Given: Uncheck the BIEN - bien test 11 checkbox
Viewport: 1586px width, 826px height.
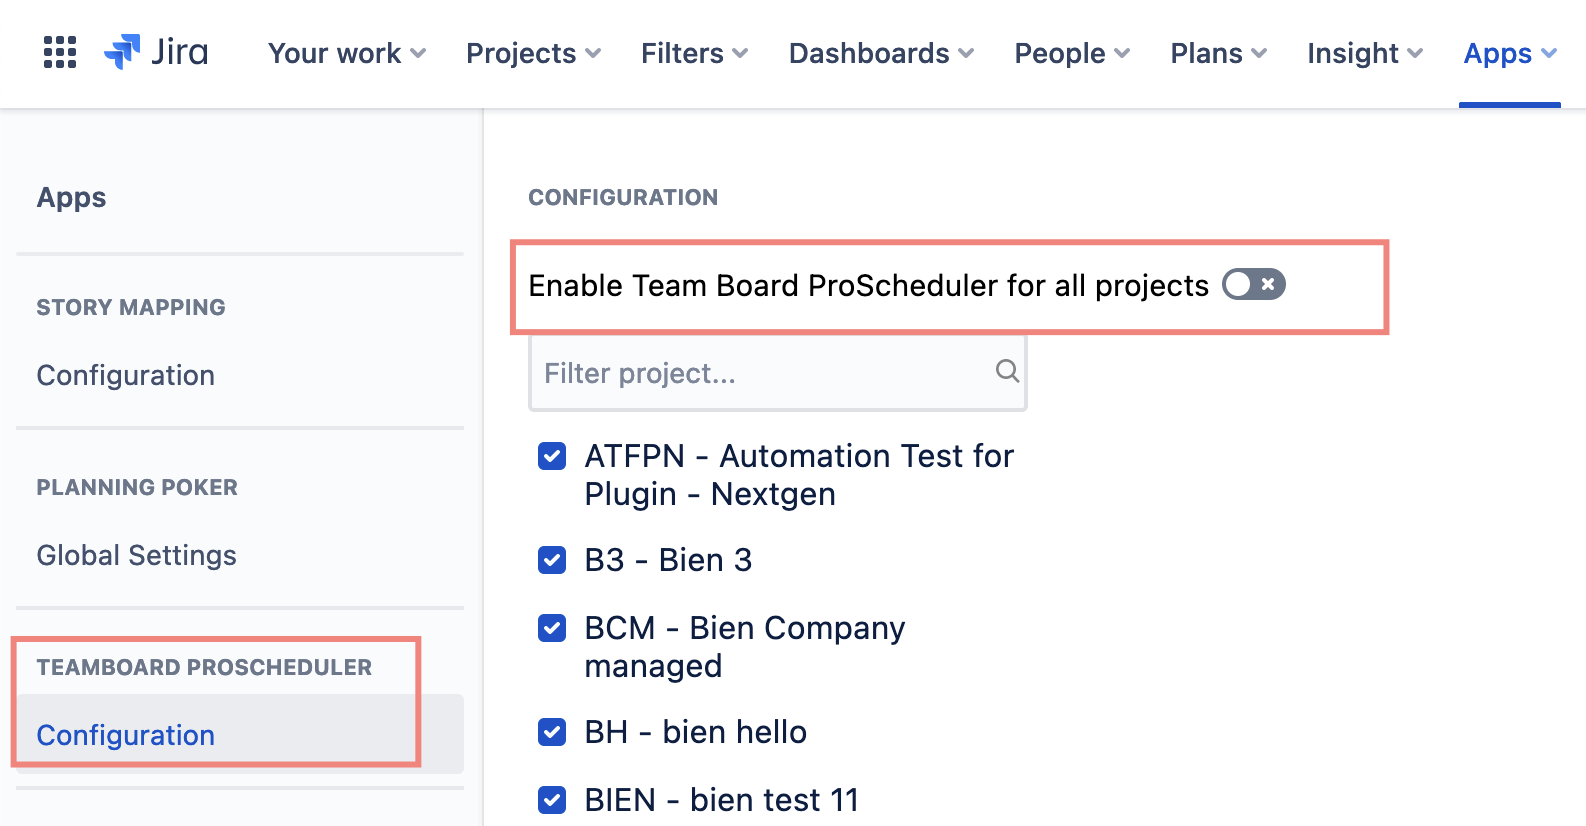Looking at the screenshot, I should pos(552,800).
